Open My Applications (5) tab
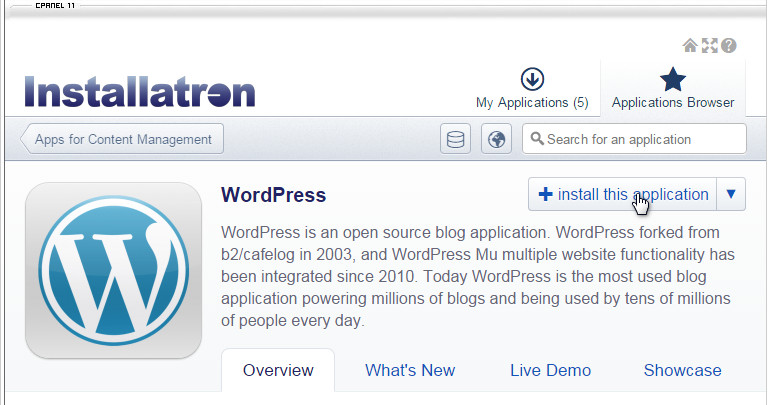 click(x=532, y=88)
